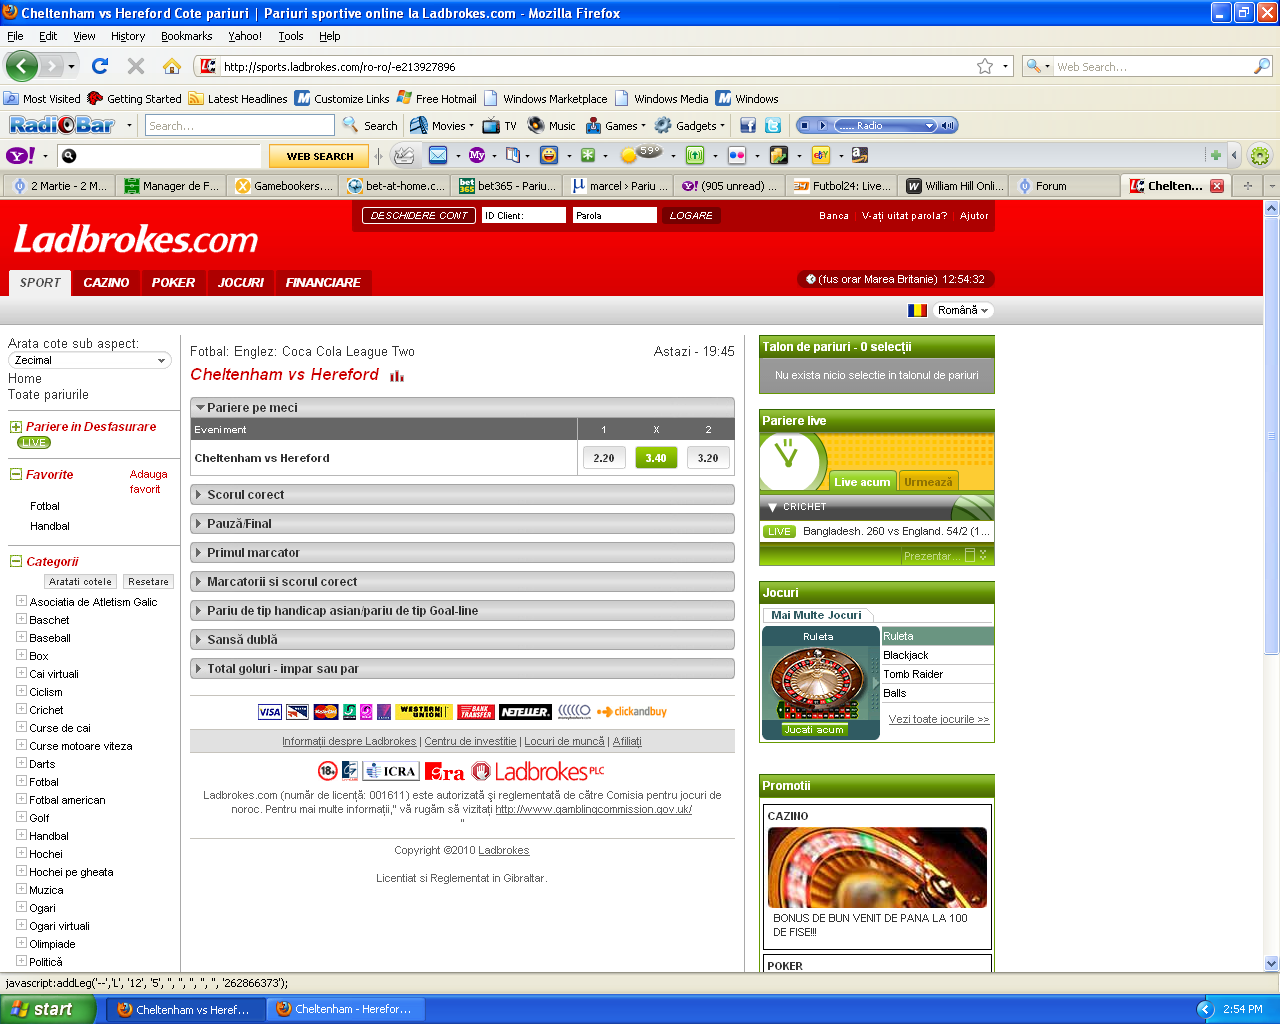Screen dimensions: 1280x1024
Task: Open the TV item in RadioBar
Action: click(500, 126)
